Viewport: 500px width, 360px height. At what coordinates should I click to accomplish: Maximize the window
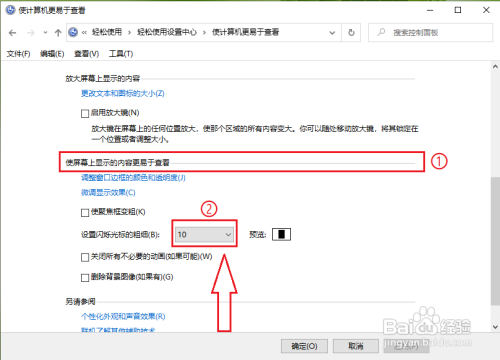click(x=458, y=10)
